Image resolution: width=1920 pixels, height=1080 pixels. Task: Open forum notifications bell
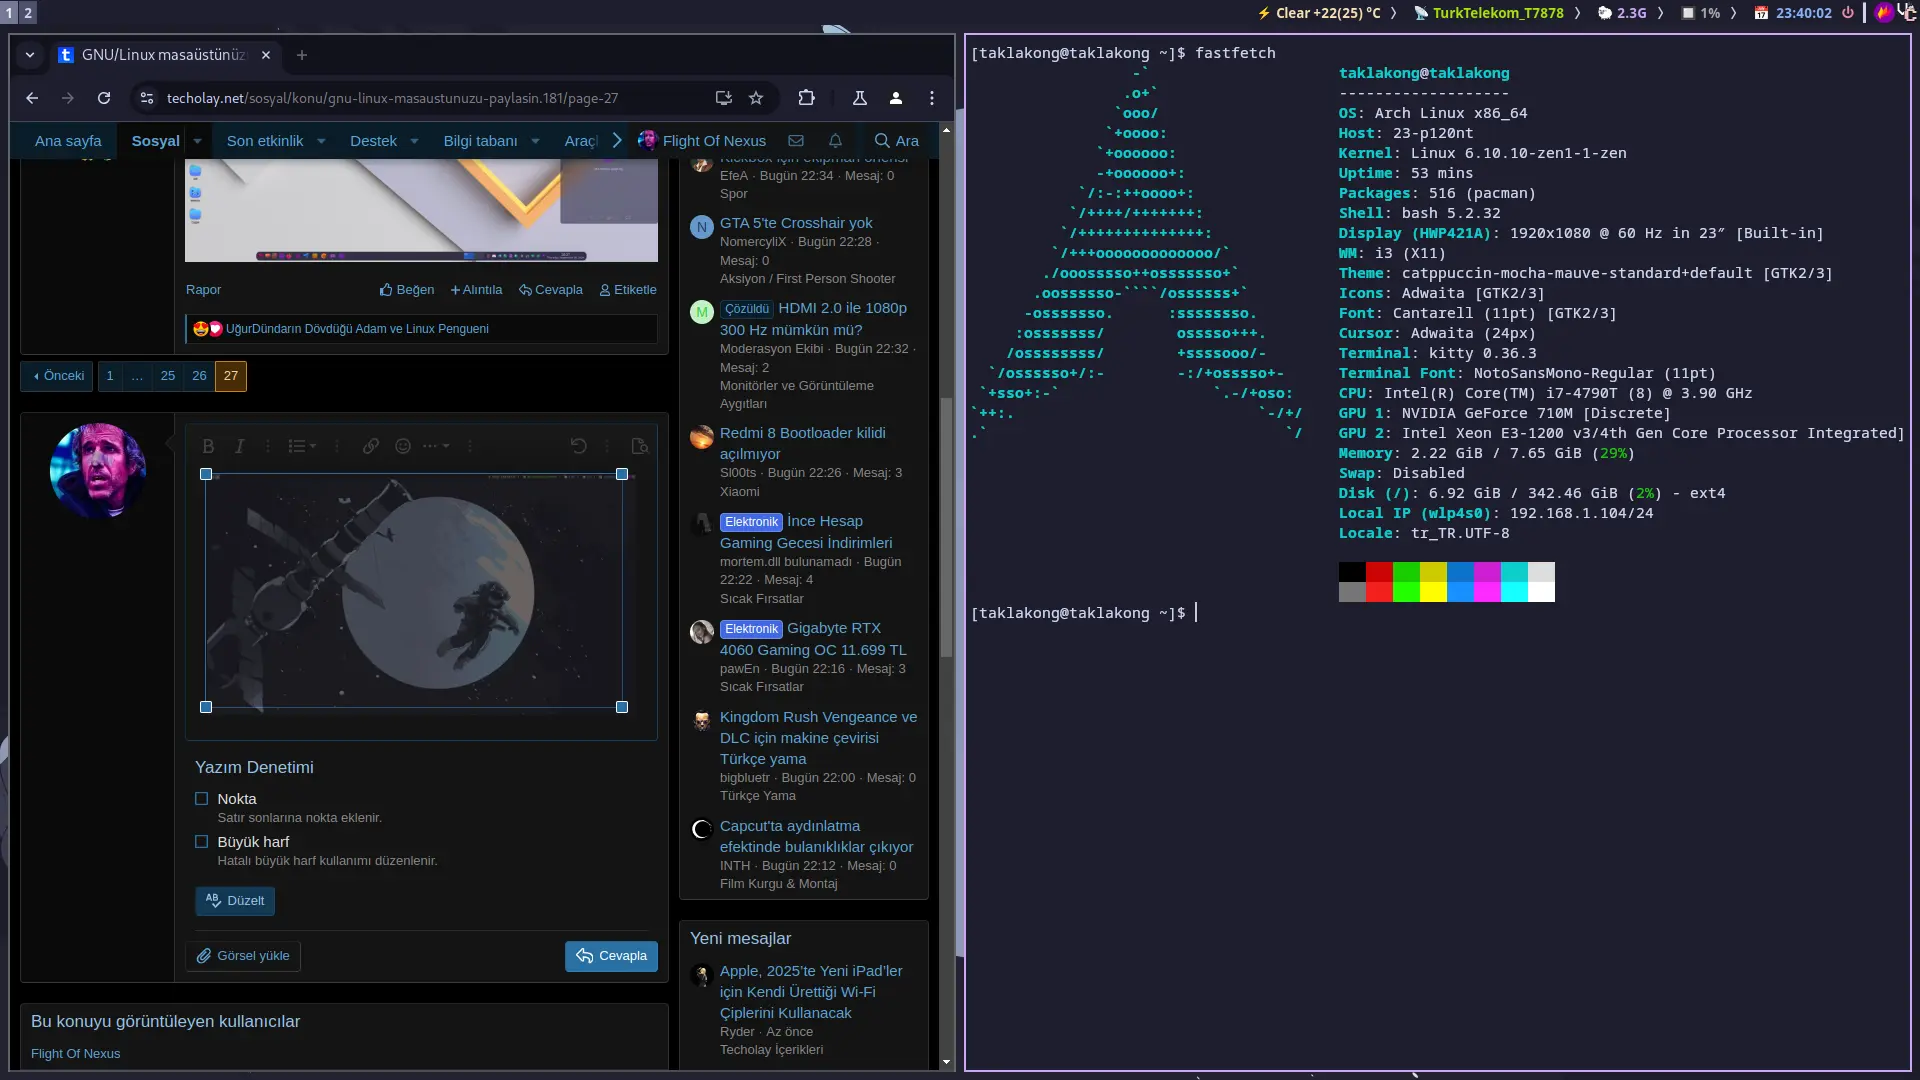[835, 141]
